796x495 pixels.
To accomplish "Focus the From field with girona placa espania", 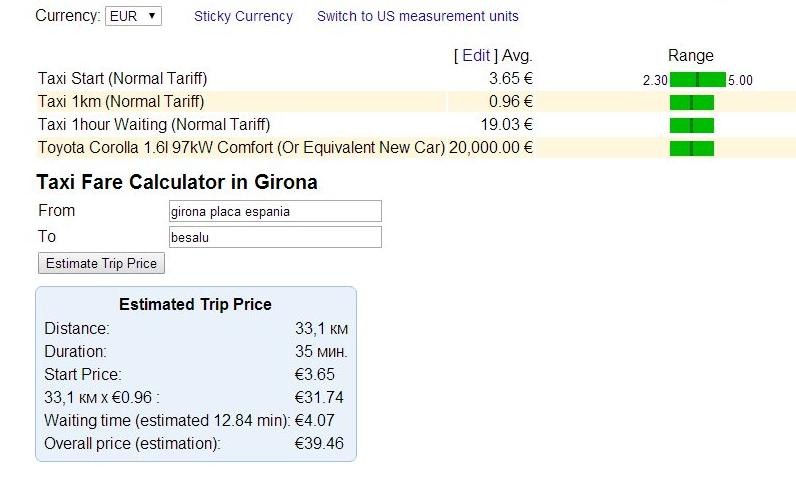I will [x=275, y=211].
